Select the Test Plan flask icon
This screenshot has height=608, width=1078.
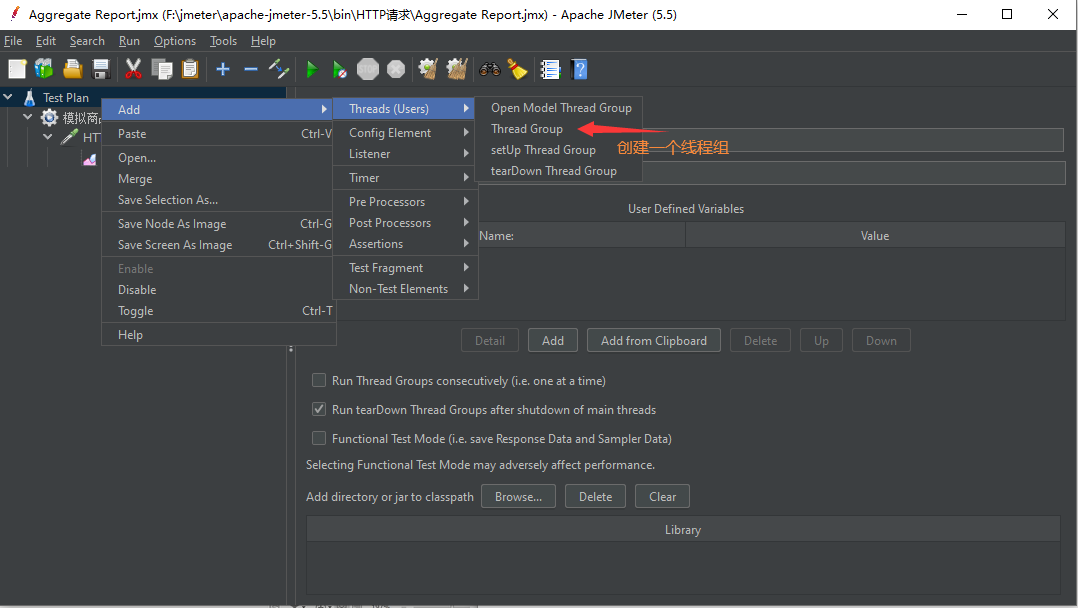(x=30, y=98)
